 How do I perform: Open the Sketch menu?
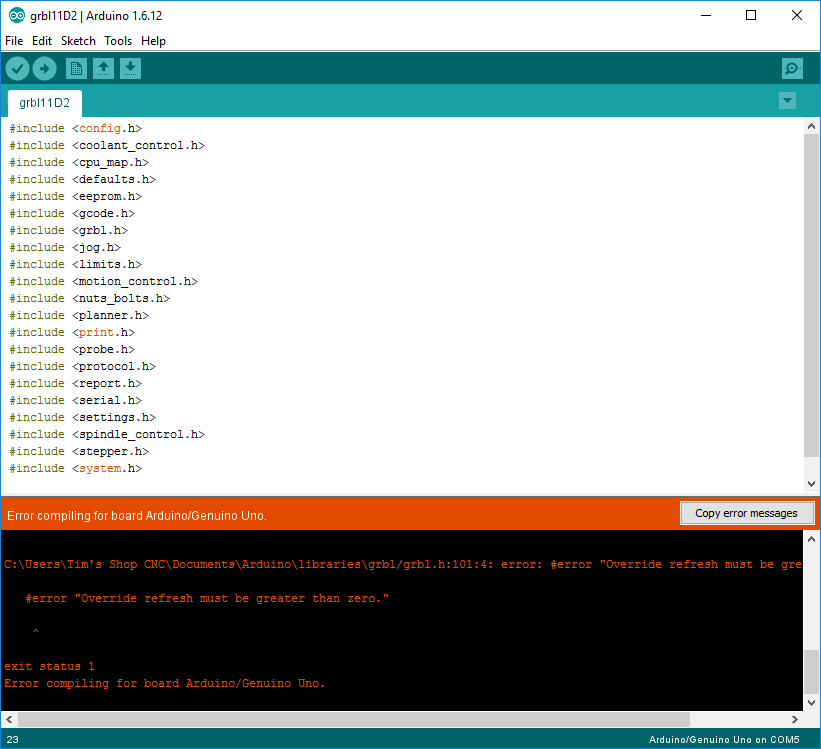[79, 41]
